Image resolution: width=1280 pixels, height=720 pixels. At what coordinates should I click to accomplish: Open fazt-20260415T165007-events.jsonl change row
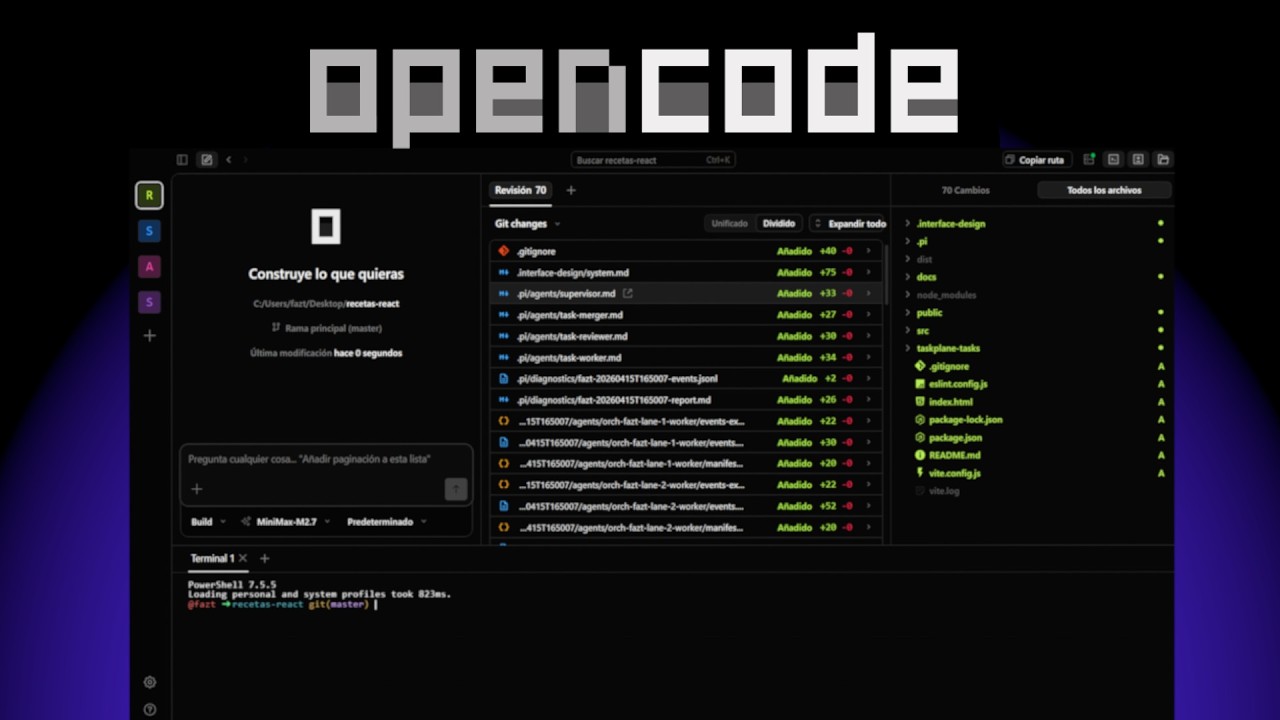click(x=686, y=379)
